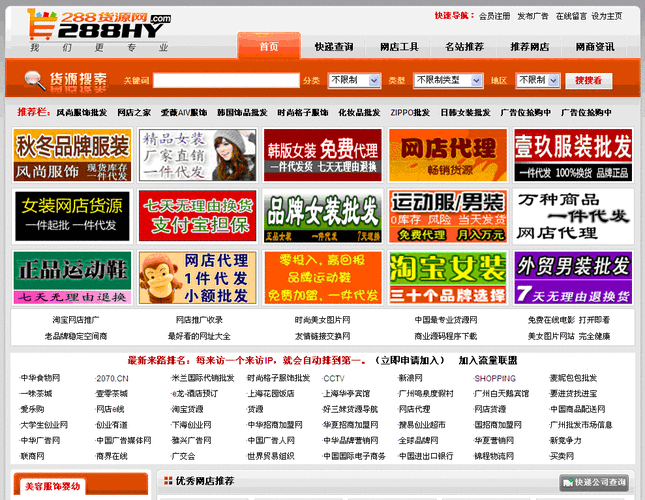Viewport: 645px width, 500px height.
Task: Click the 会员注册 link
Action: tap(495, 16)
